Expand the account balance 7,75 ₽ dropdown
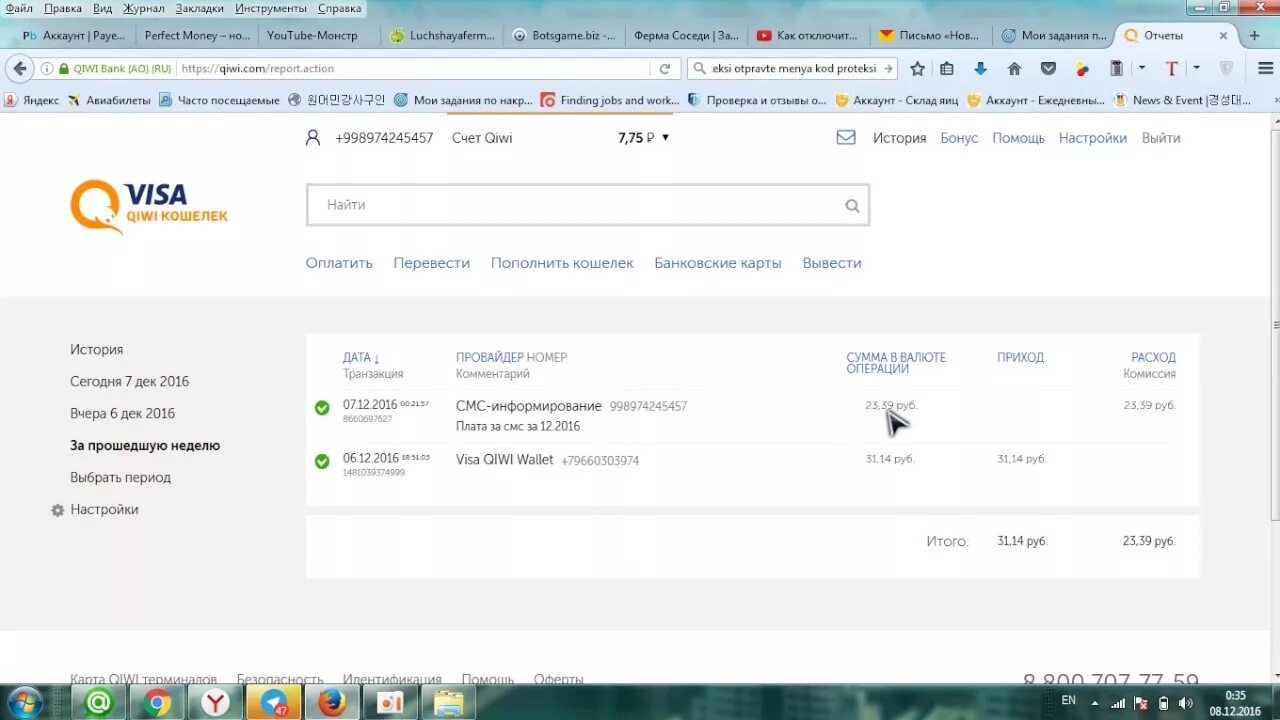The height and width of the screenshot is (720, 1280). pos(665,138)
